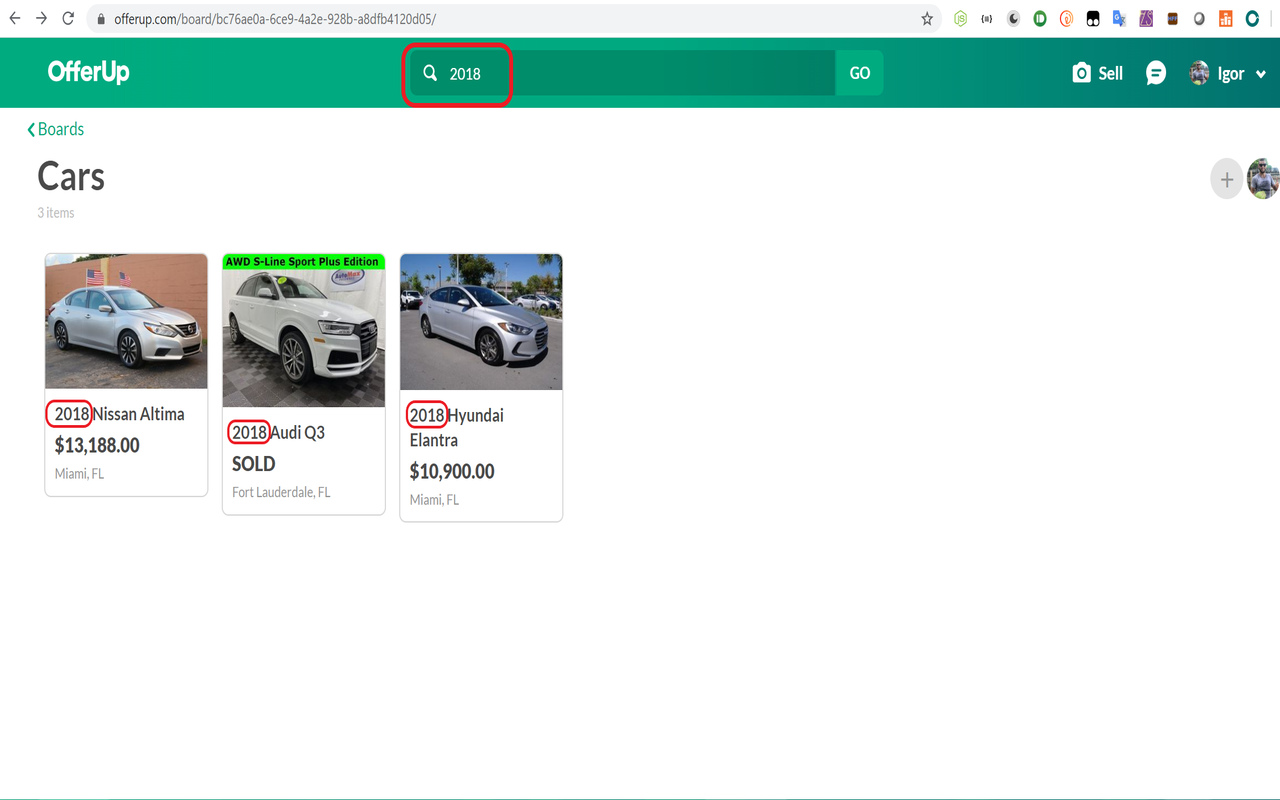The image size is (1280, 800).
Task: Click the Igor username in header
Action: tap(1231, 73)
